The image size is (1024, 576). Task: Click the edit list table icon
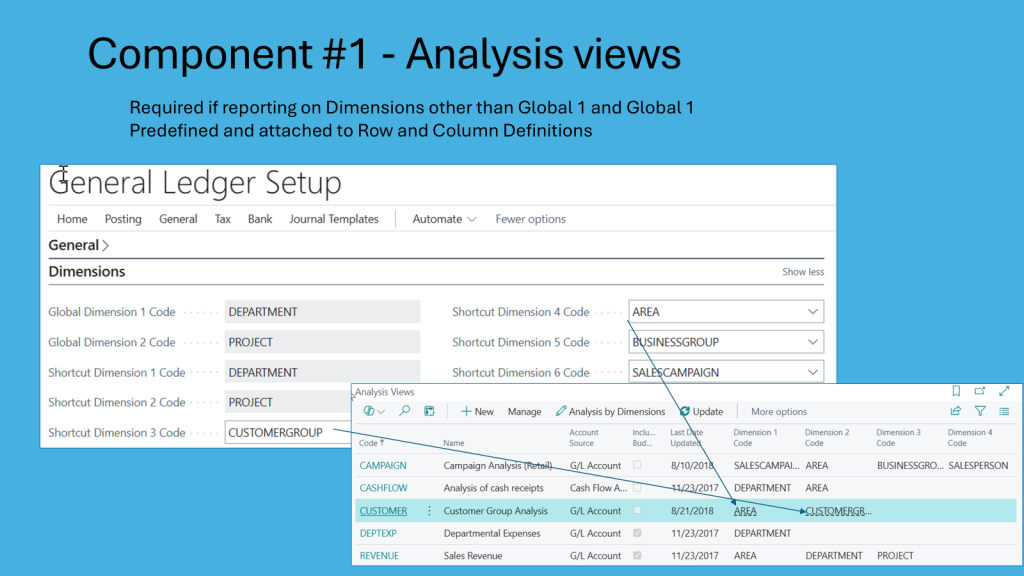coord(429,411)
